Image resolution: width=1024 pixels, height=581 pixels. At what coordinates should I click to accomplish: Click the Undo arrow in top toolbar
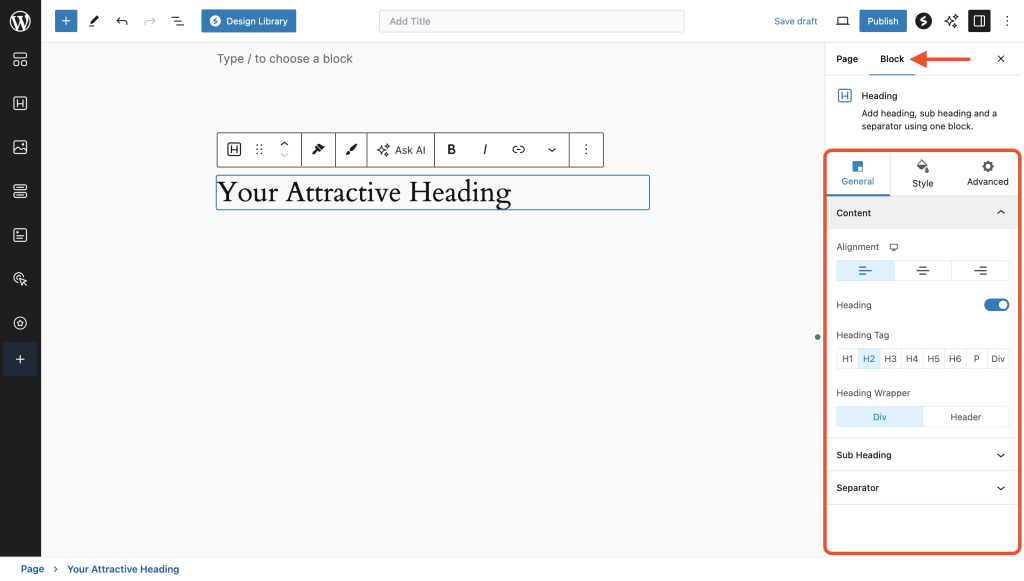pos(122,21)
